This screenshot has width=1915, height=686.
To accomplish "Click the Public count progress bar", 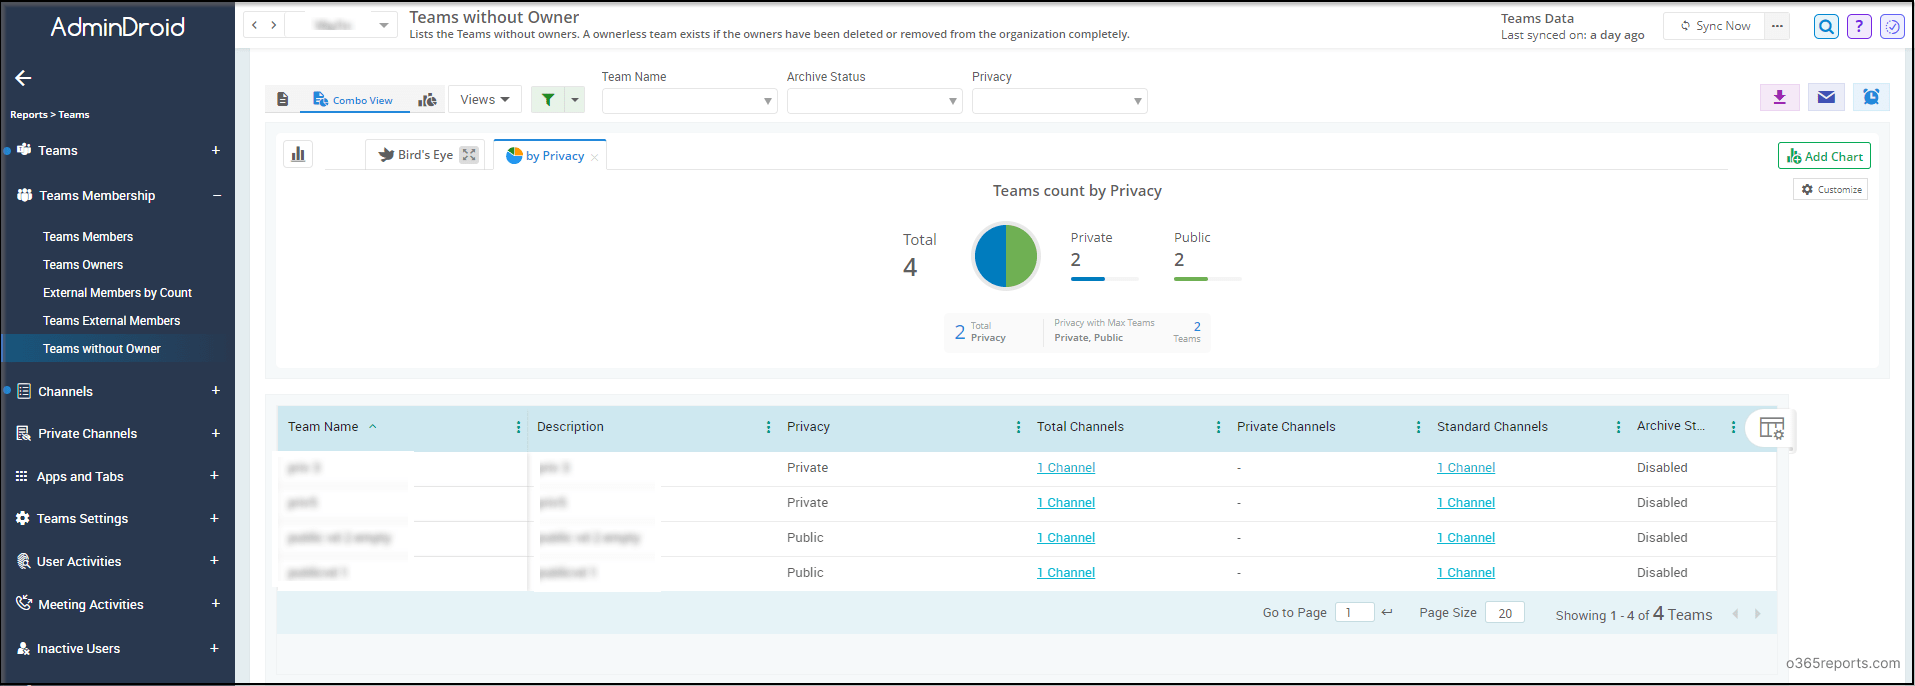I will point(1208,279).
